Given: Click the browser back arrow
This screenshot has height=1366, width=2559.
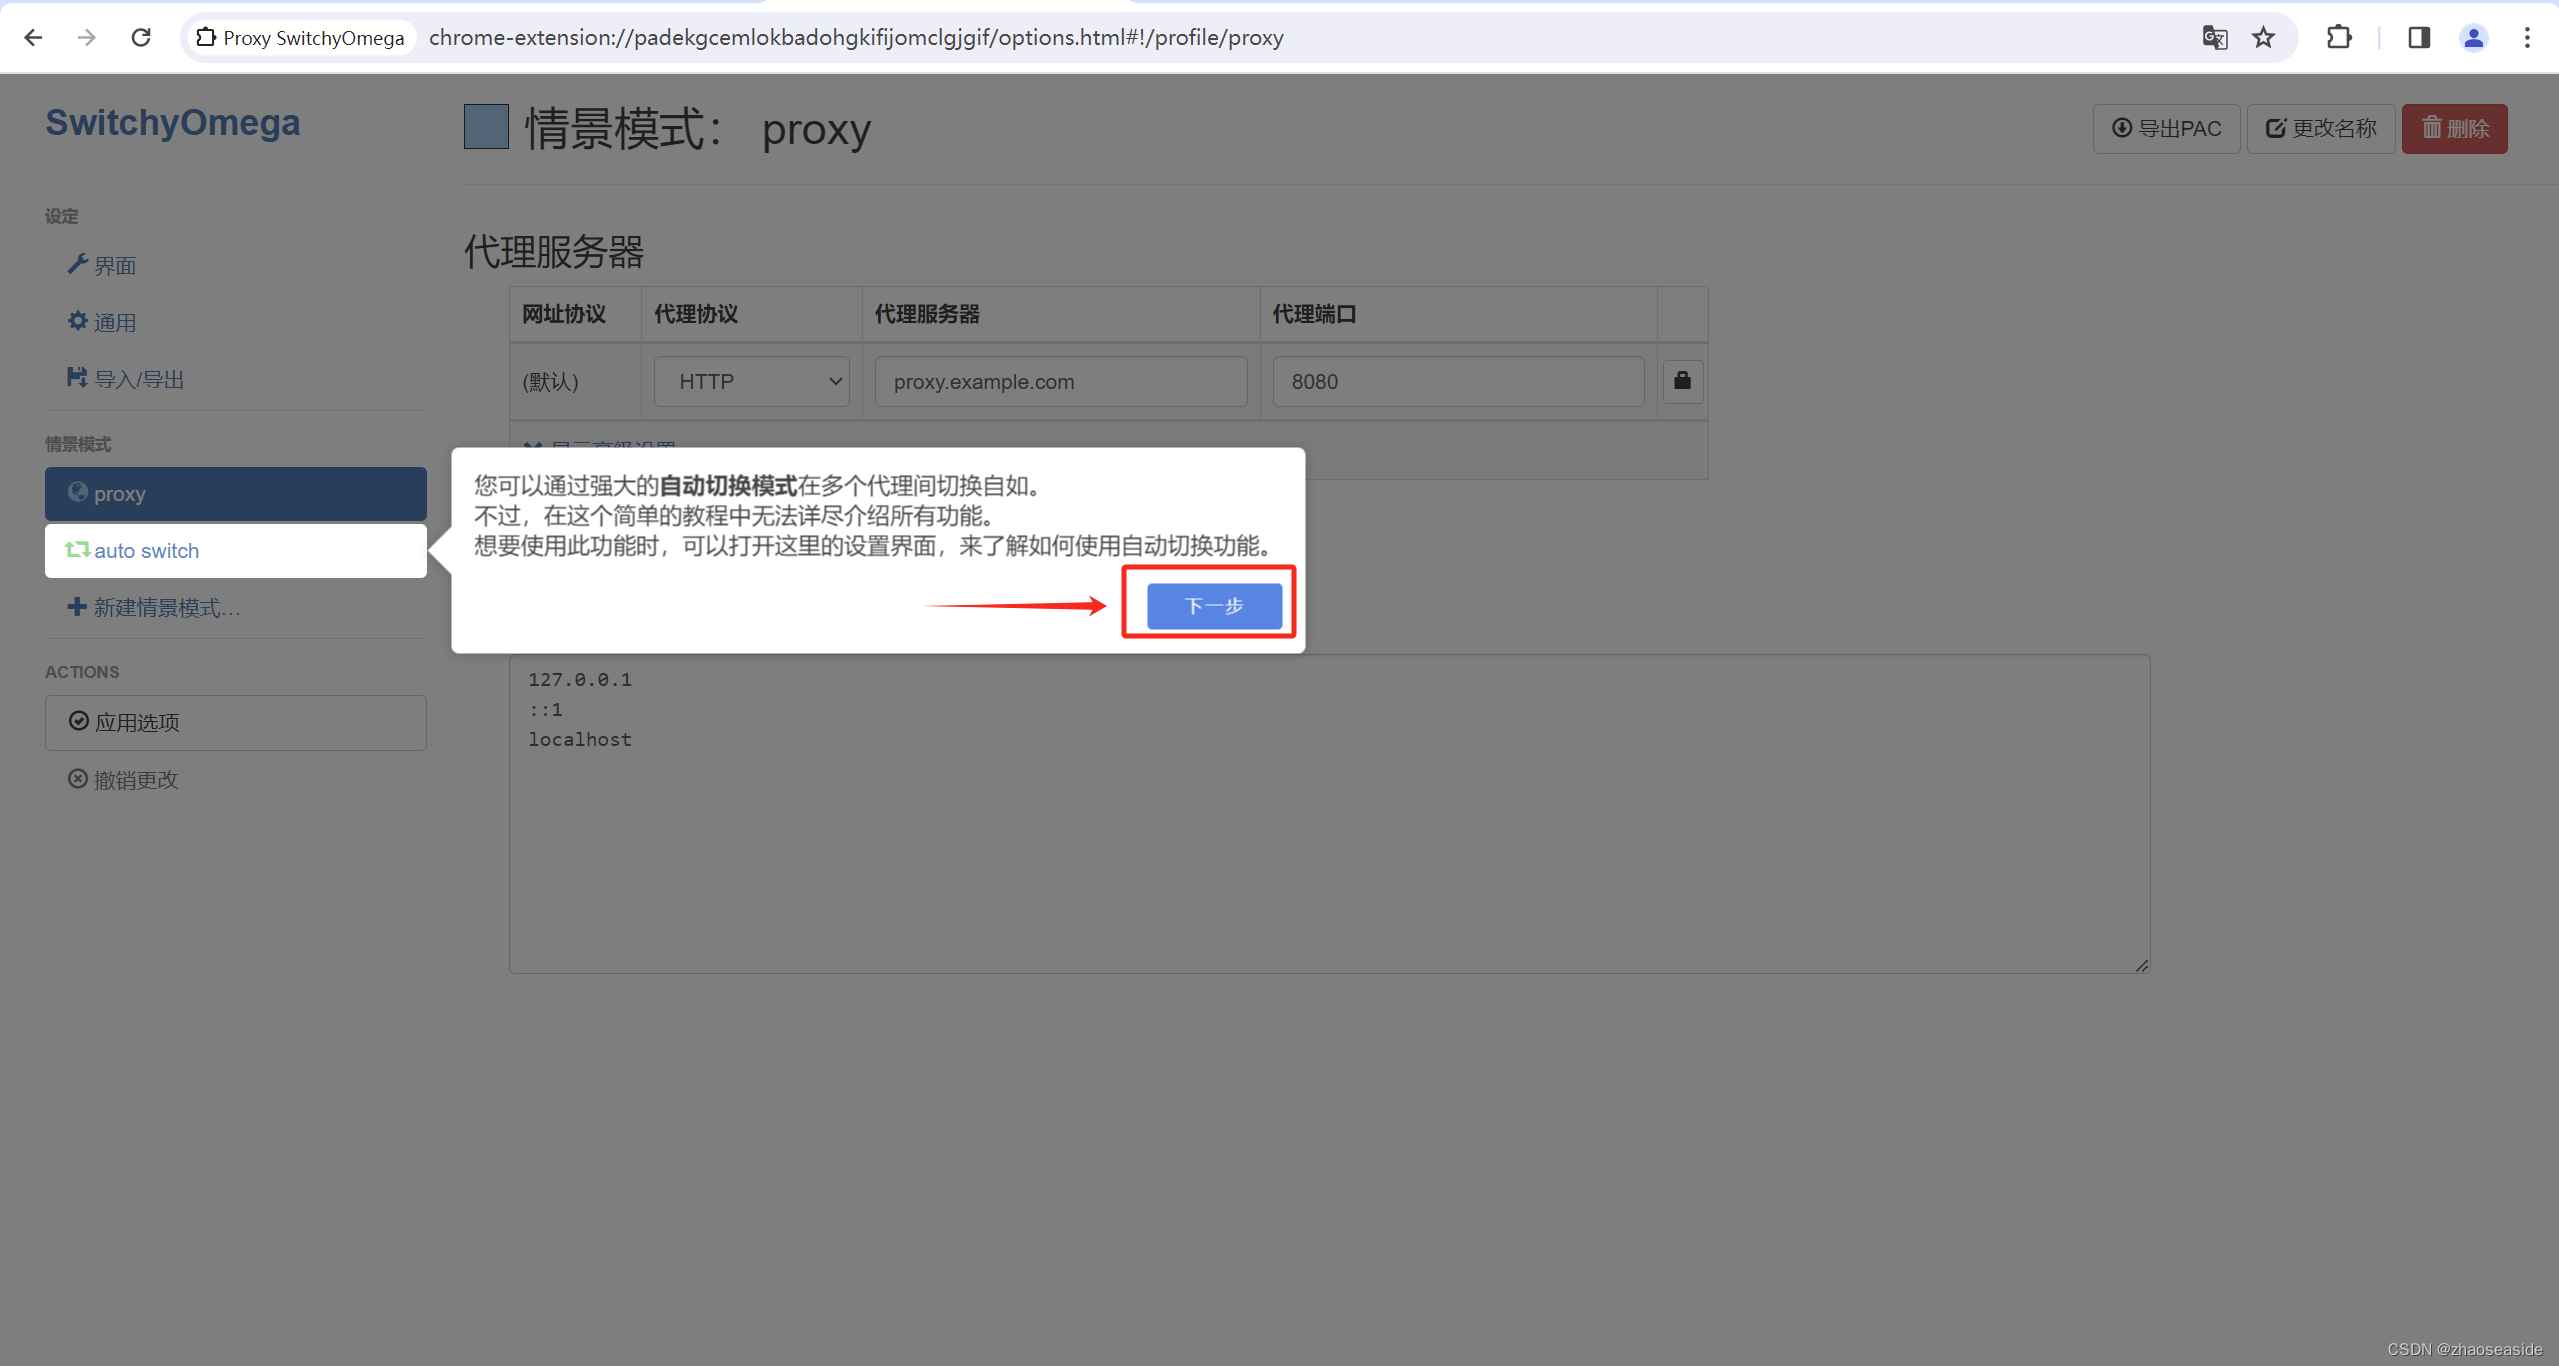Looking at the screenshot, I should (x=33, y=38).
